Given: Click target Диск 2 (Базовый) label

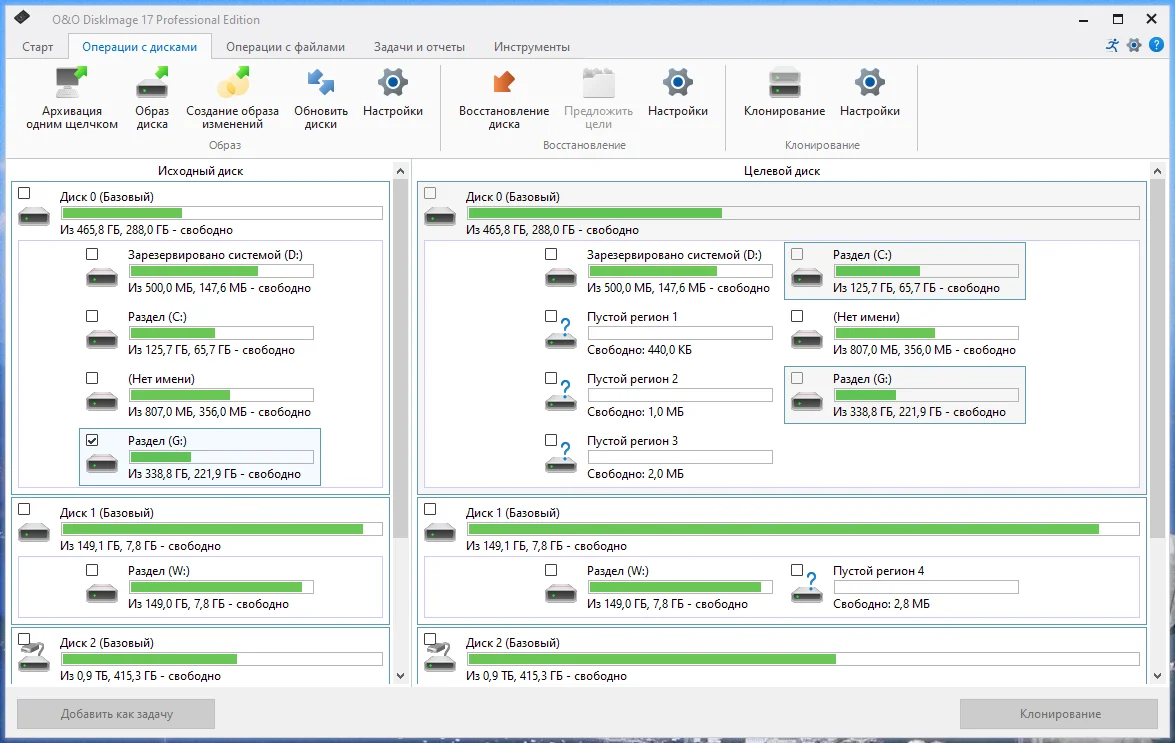Looking at the screenshot, I should coord(513,643).
